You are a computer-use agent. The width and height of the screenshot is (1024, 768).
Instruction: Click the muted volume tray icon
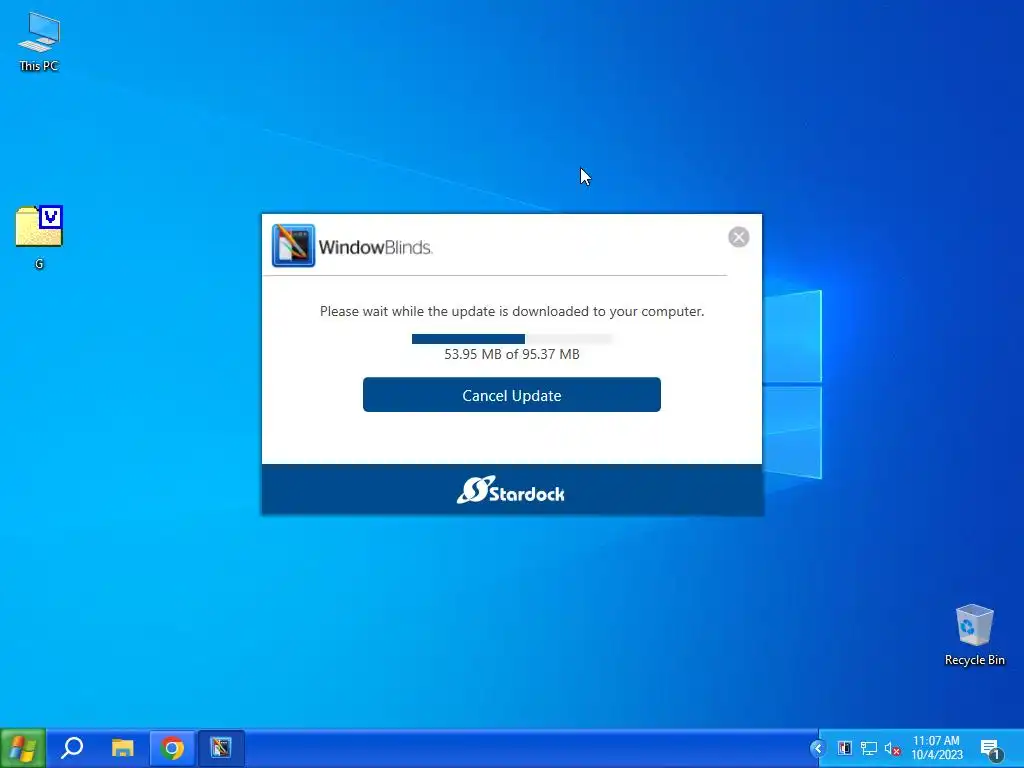[x=893, y=748]
